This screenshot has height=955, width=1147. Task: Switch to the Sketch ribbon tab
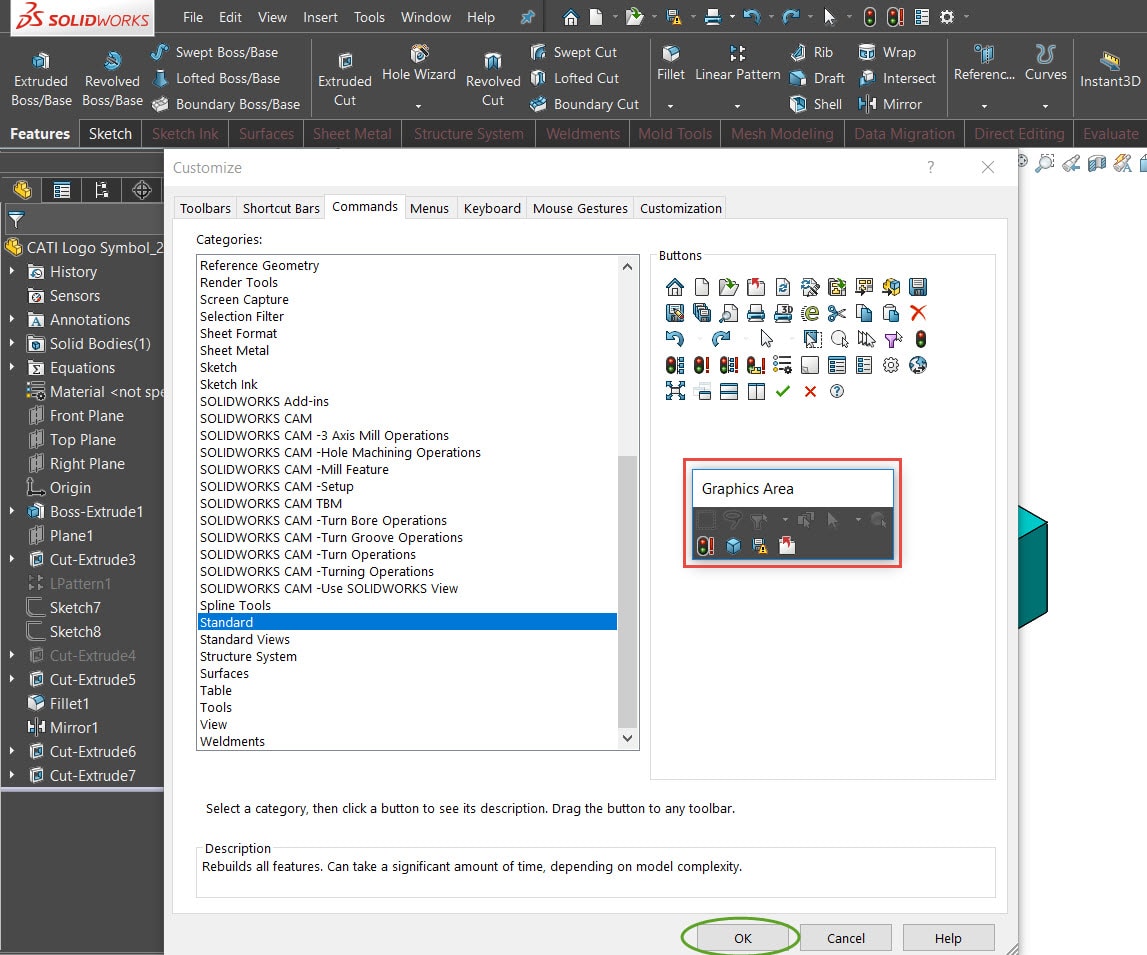[x=110, y=134]
